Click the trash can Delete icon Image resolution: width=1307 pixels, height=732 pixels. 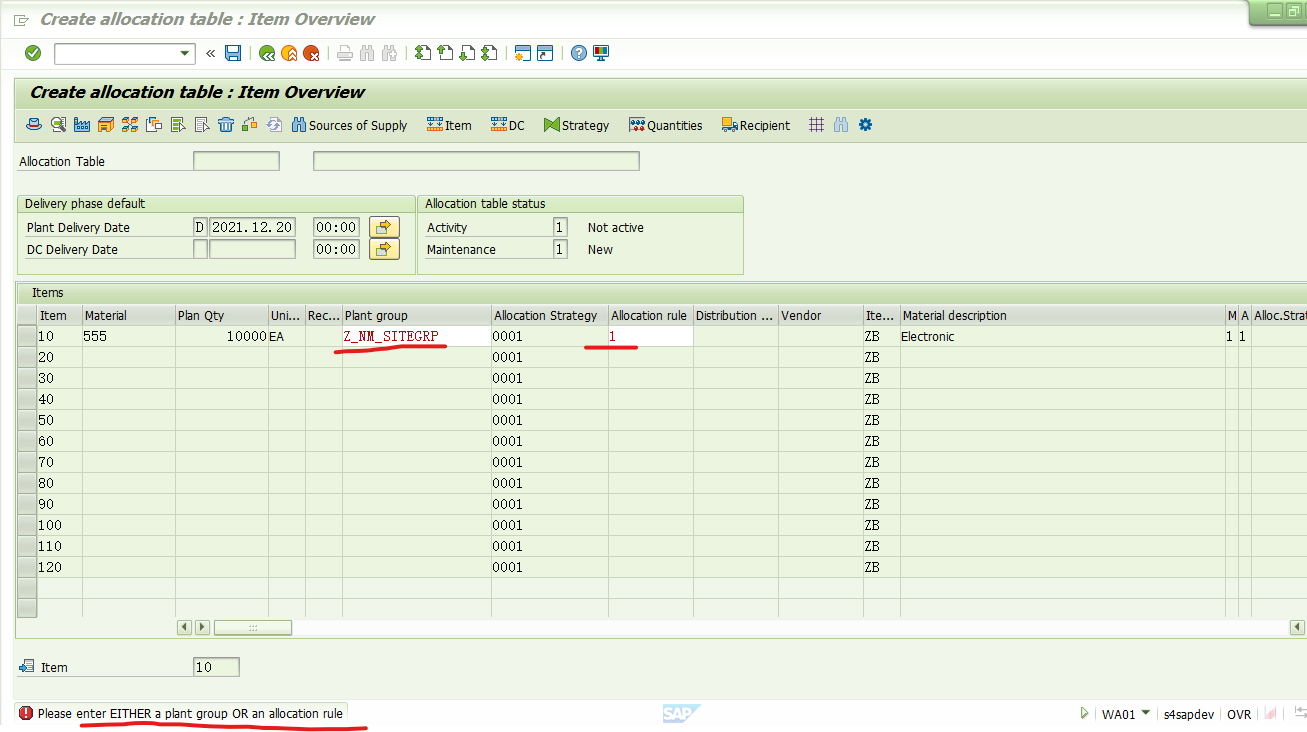226,125
